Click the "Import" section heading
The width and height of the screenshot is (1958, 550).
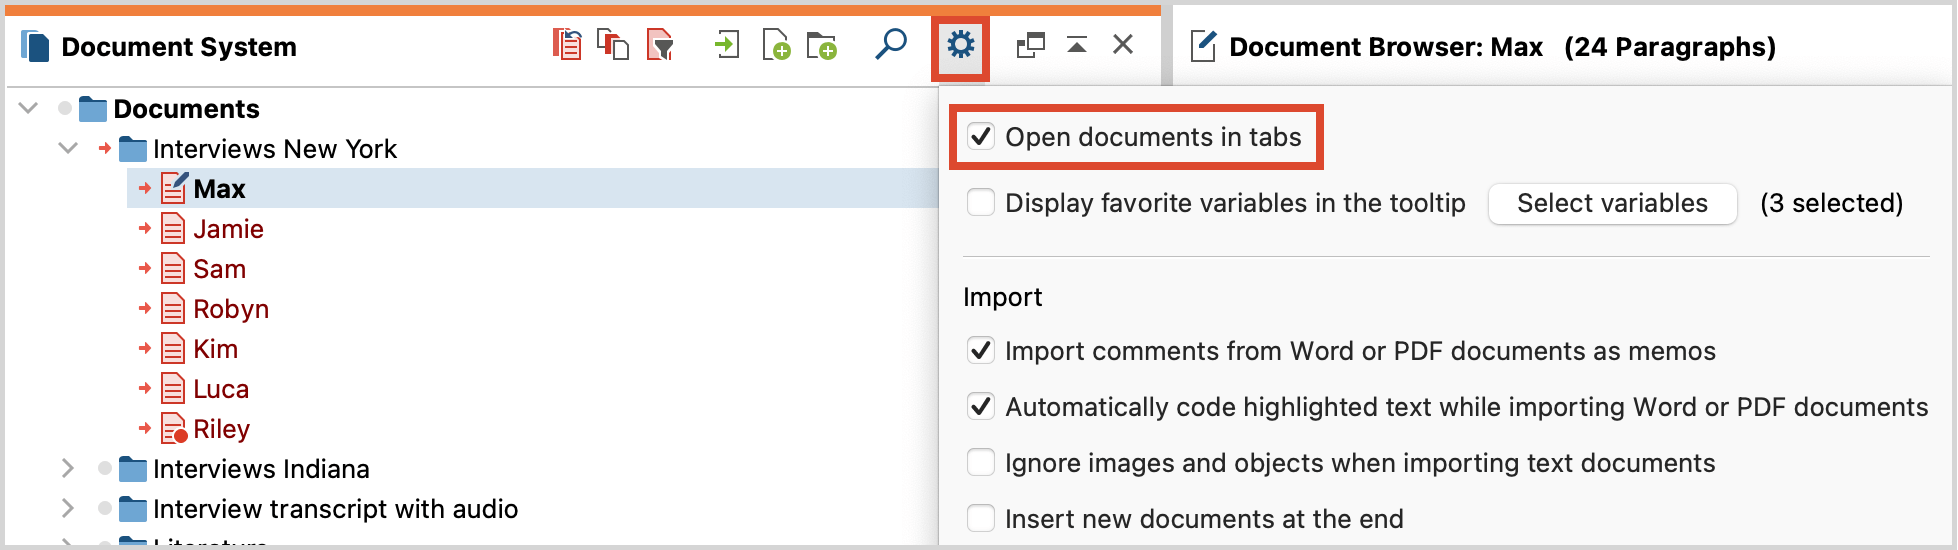click(x=1002, y=297)
